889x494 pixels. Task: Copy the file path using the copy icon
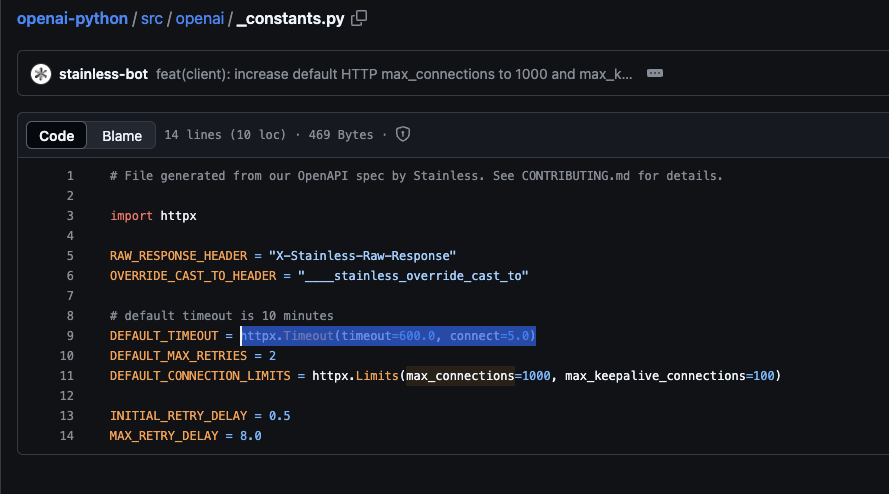pos(359,18)
